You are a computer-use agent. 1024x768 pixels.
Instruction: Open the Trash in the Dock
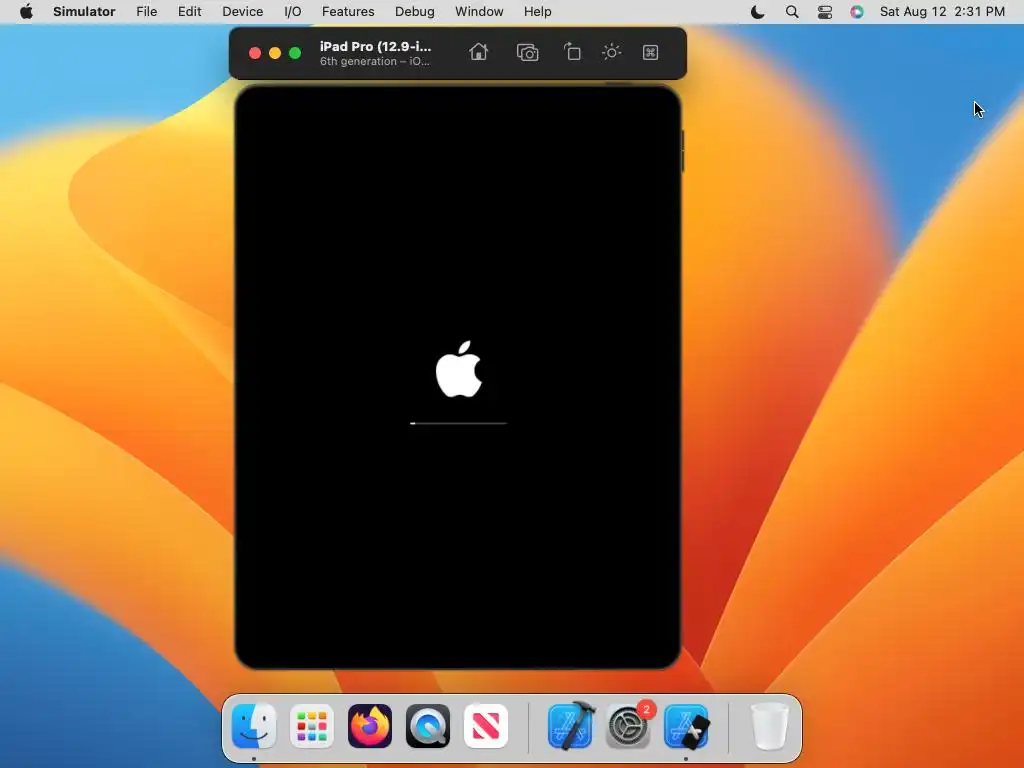click(x=769, y=726)
